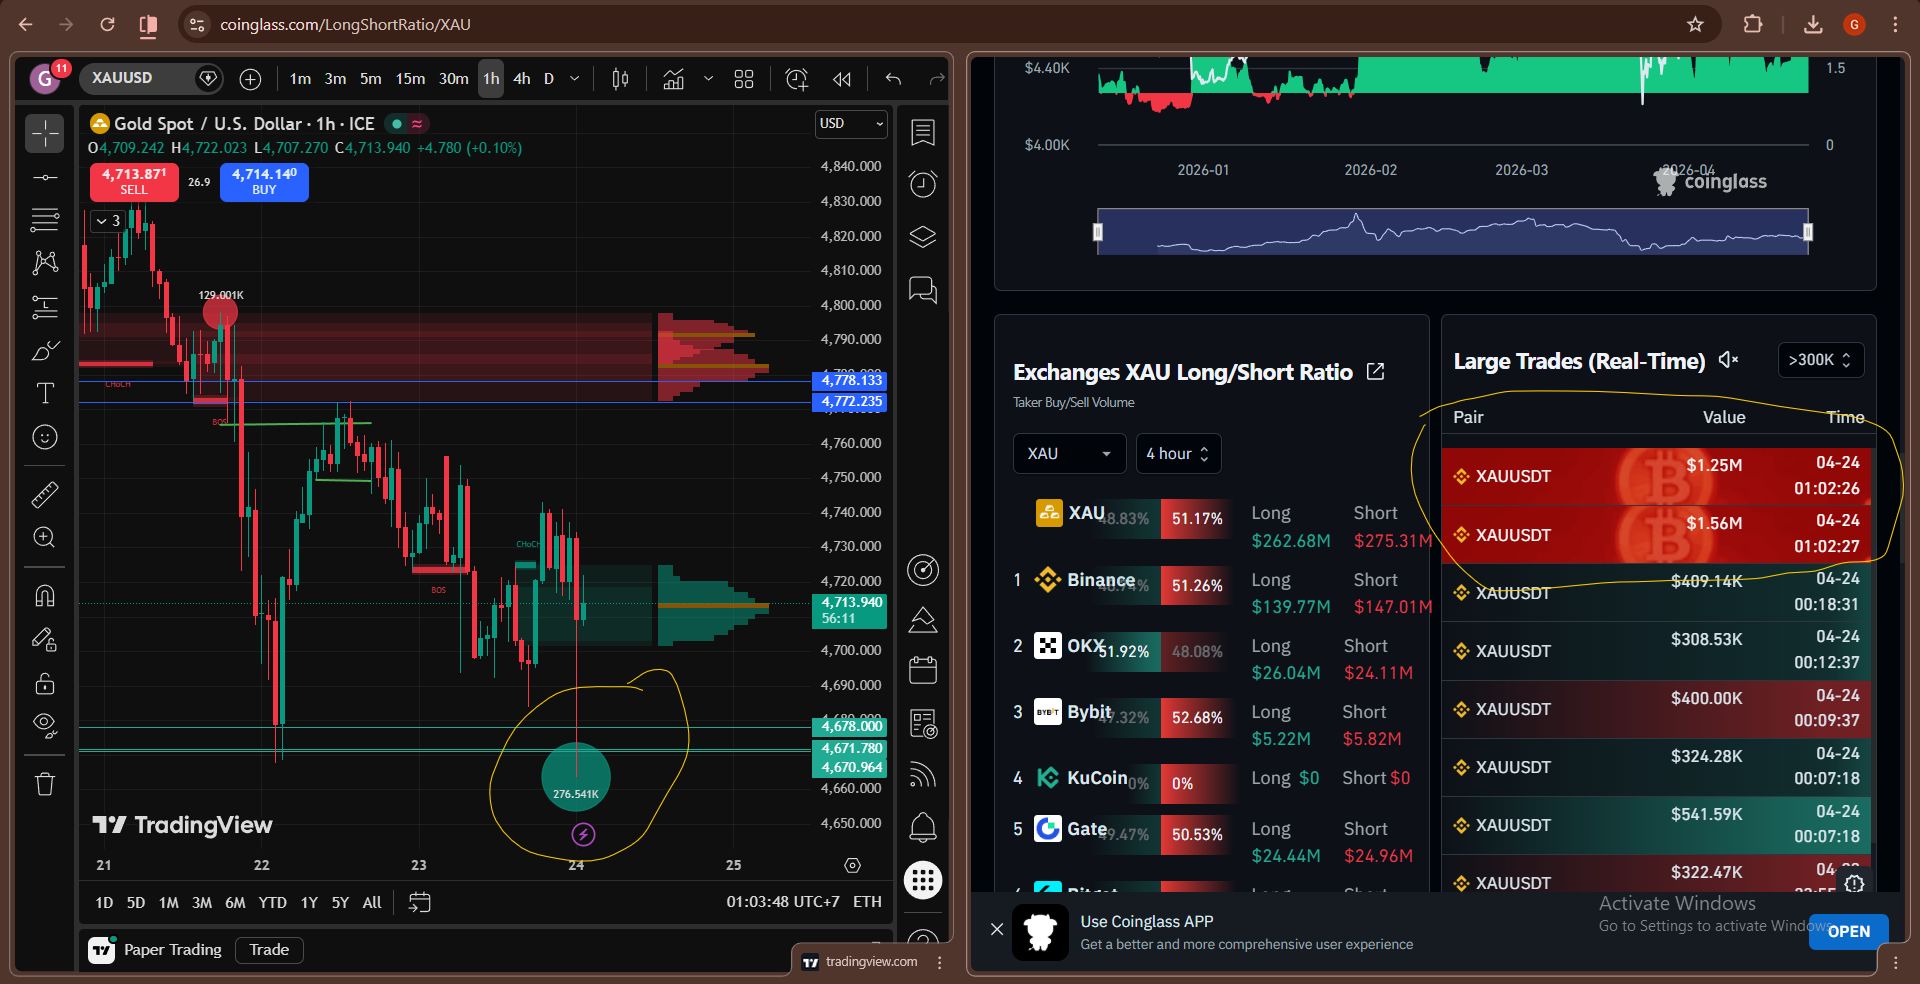Click the right handle of range slider
The image size is (1920, 984).
1807,232
